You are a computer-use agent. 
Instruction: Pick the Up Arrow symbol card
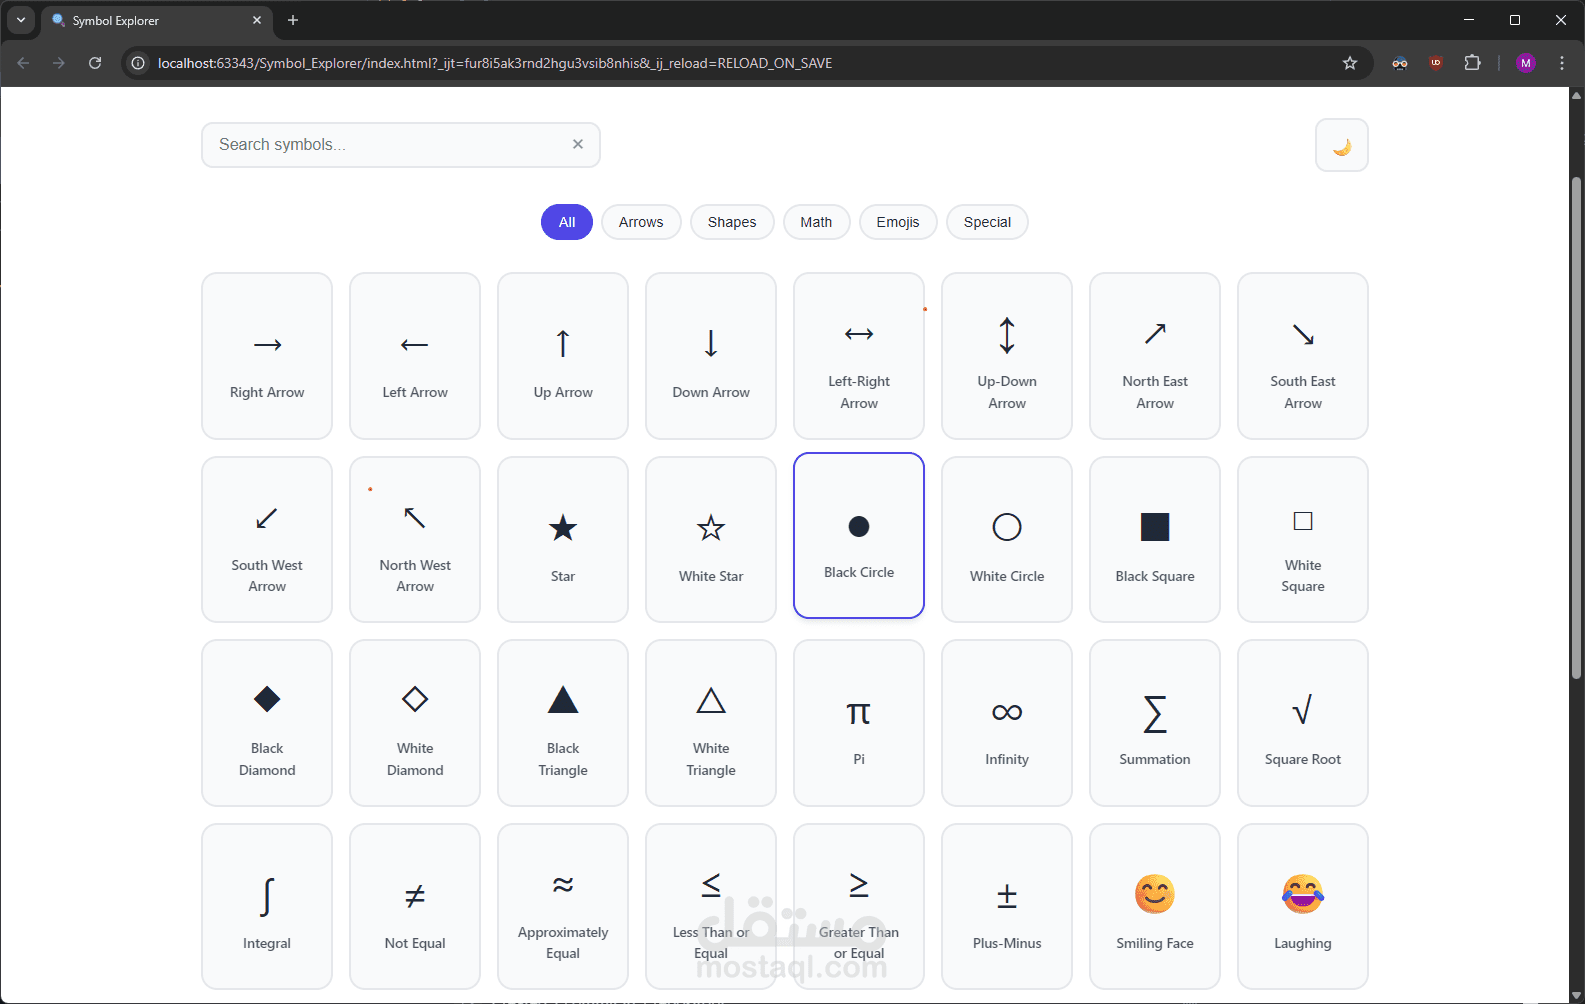pyautogui.click(x=563, y=356)
